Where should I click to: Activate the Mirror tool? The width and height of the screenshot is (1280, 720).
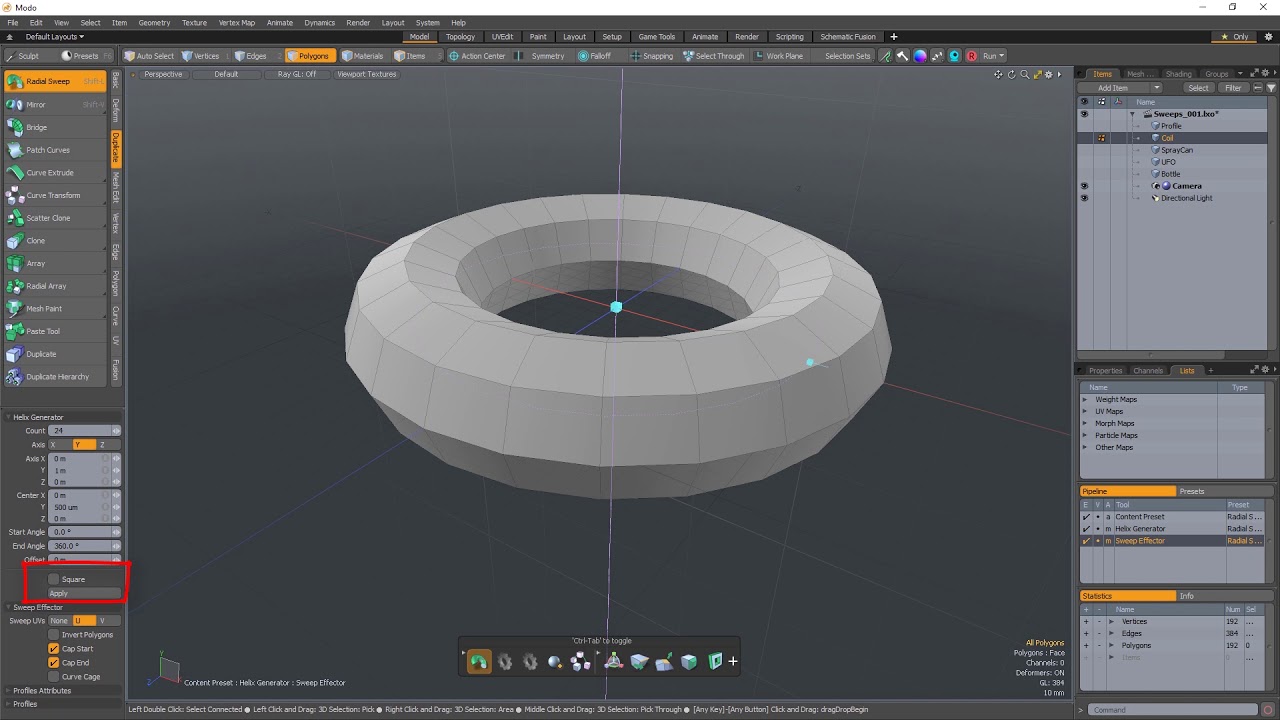[x=55, y=104]
